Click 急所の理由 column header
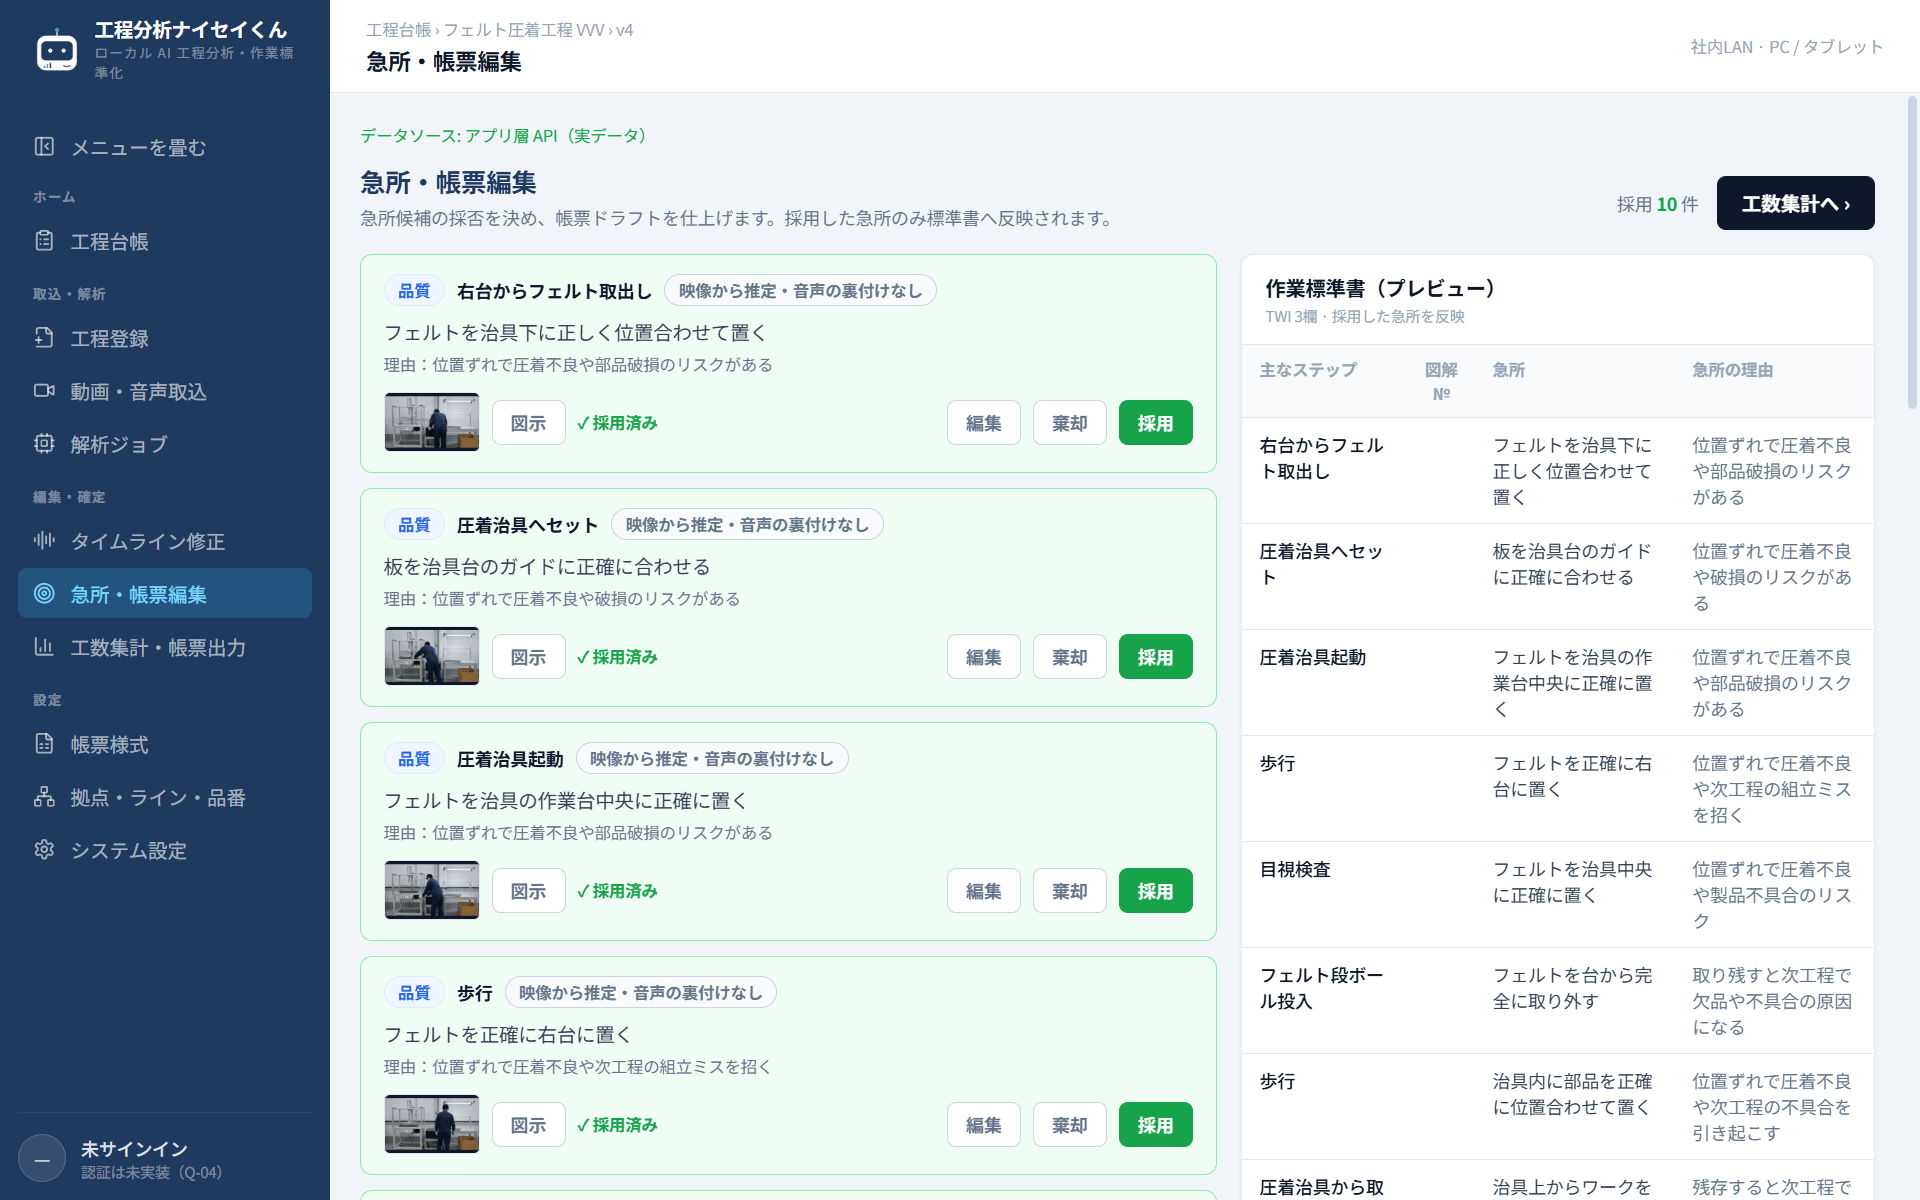 [x=1733, y=370]
